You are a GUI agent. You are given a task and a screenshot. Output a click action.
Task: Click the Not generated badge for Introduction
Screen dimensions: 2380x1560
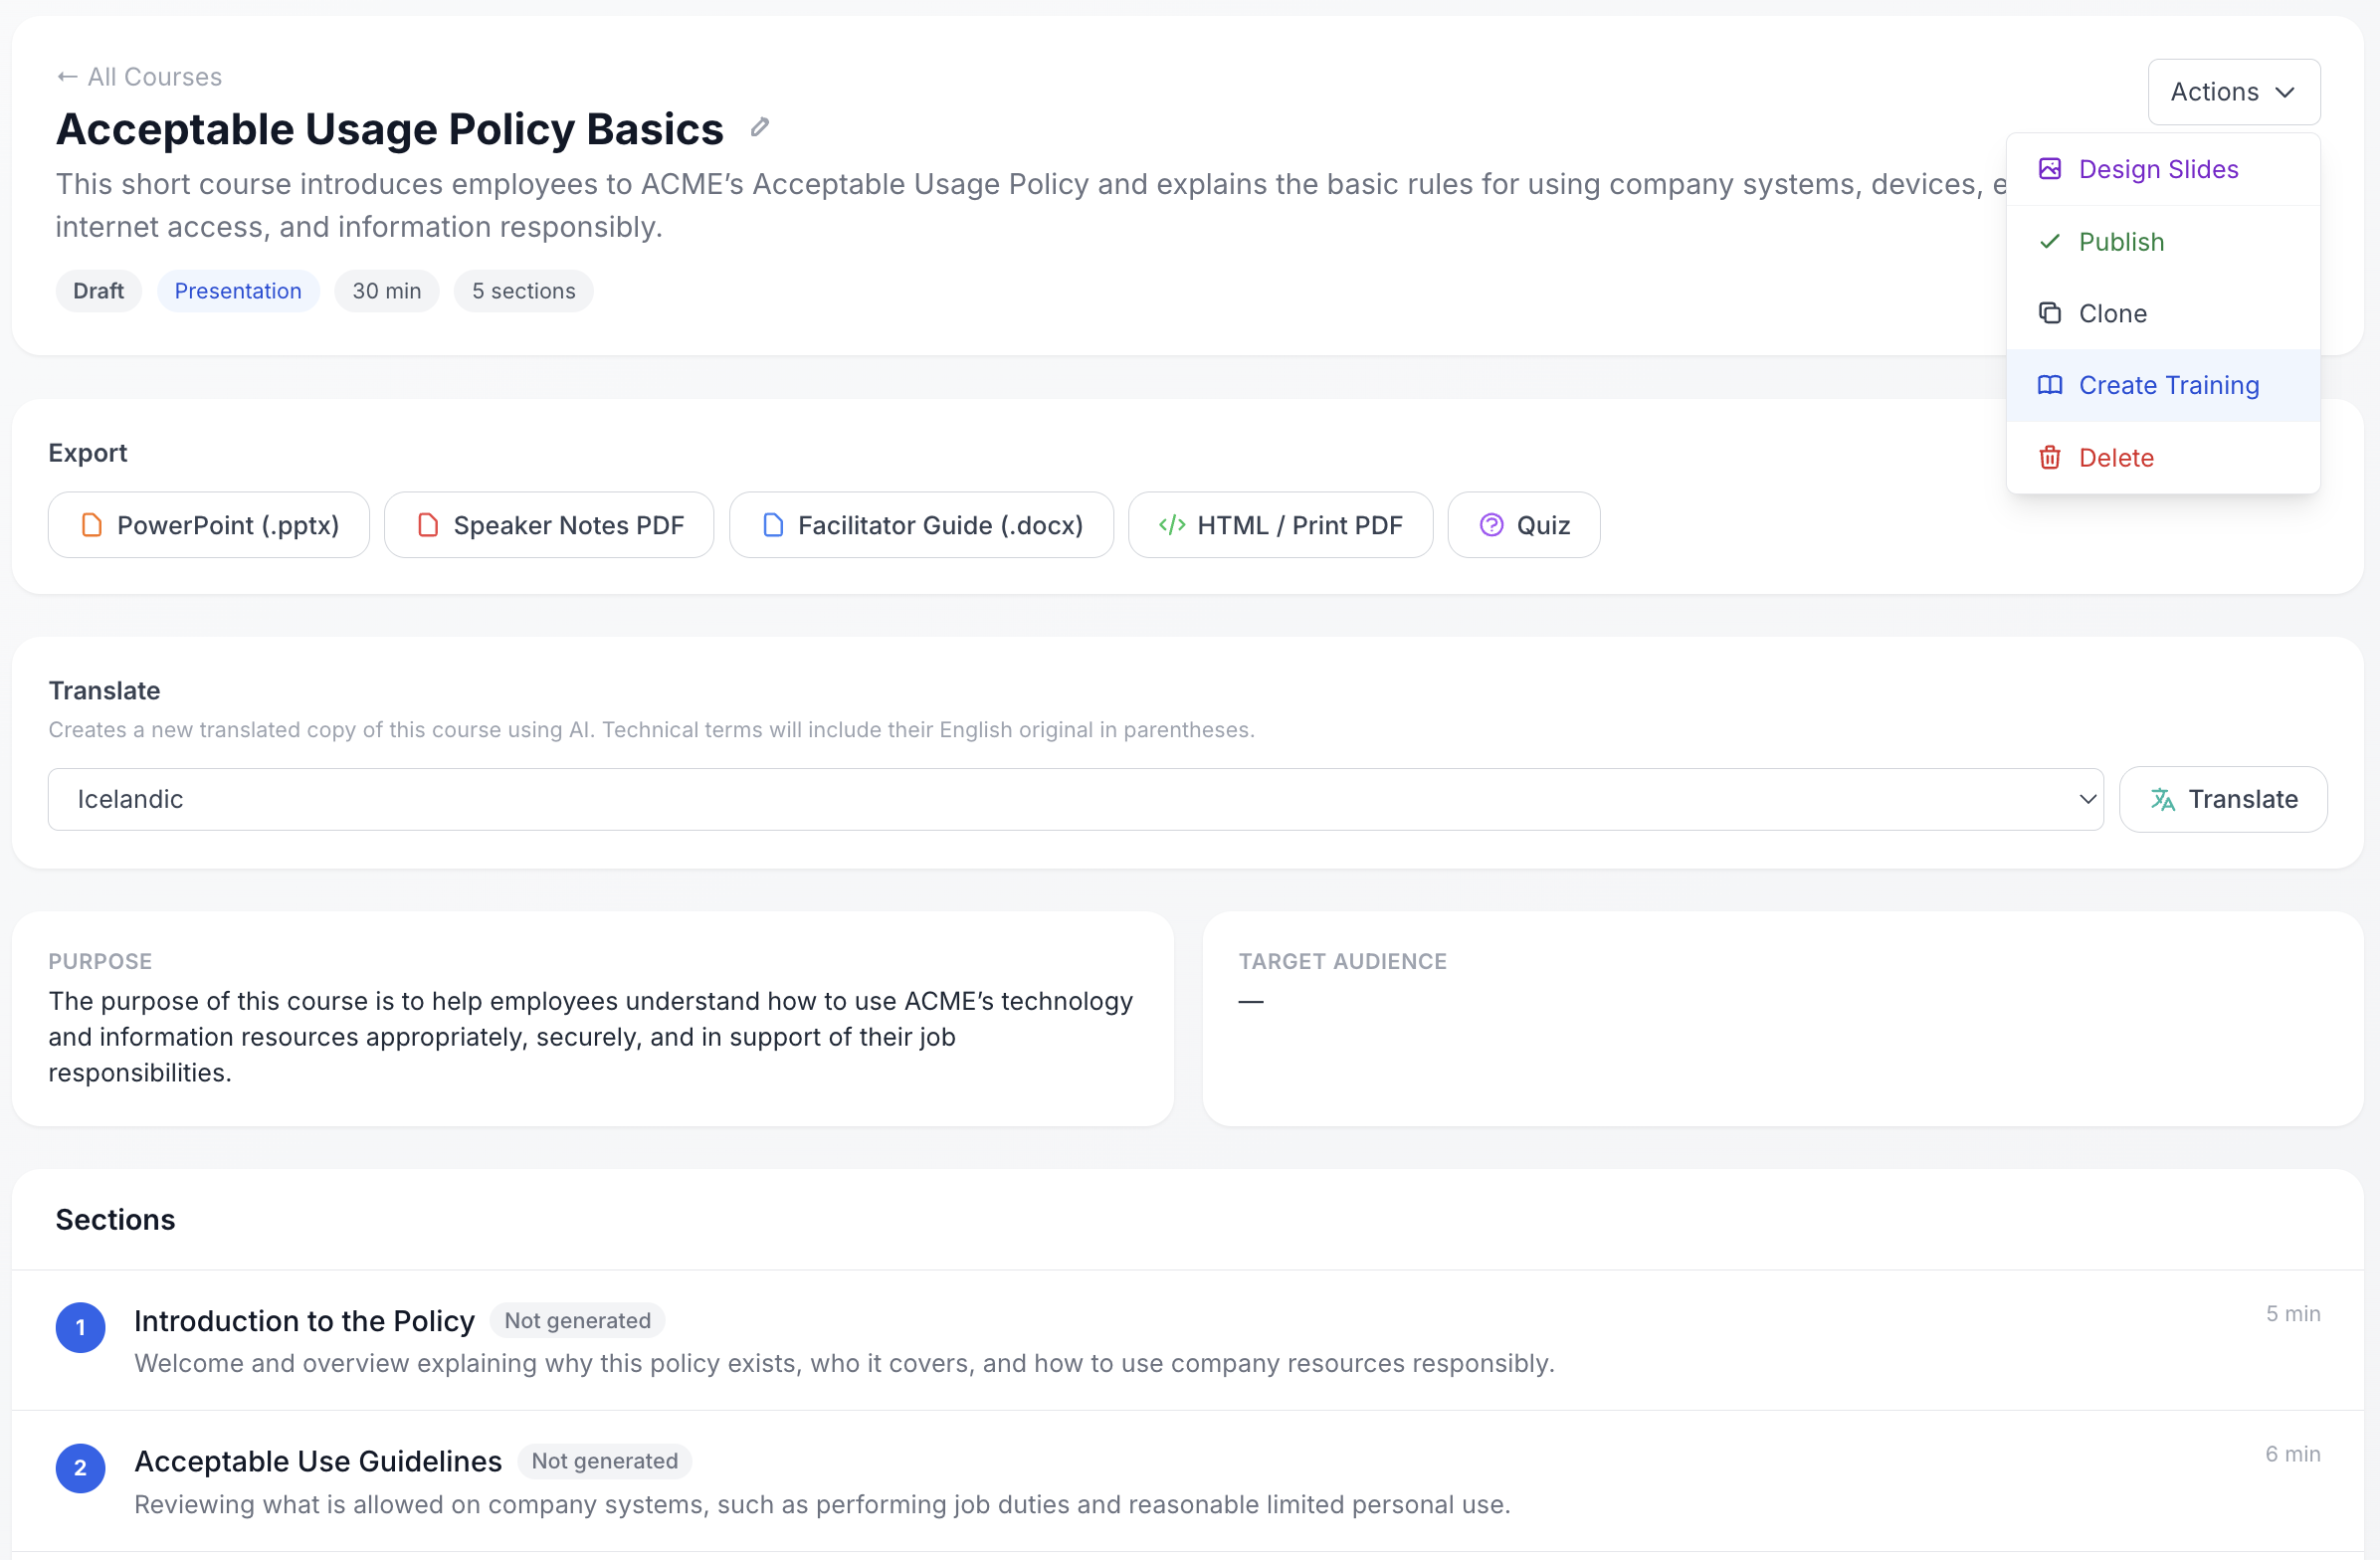point(577,1320)
